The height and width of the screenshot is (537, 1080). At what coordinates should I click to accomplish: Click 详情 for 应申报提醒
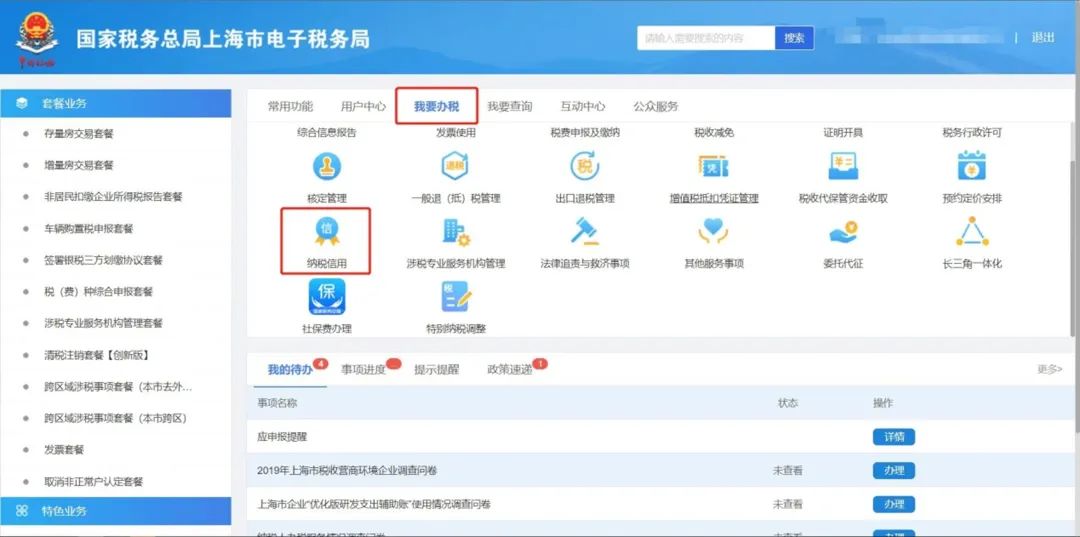[893, 436]
